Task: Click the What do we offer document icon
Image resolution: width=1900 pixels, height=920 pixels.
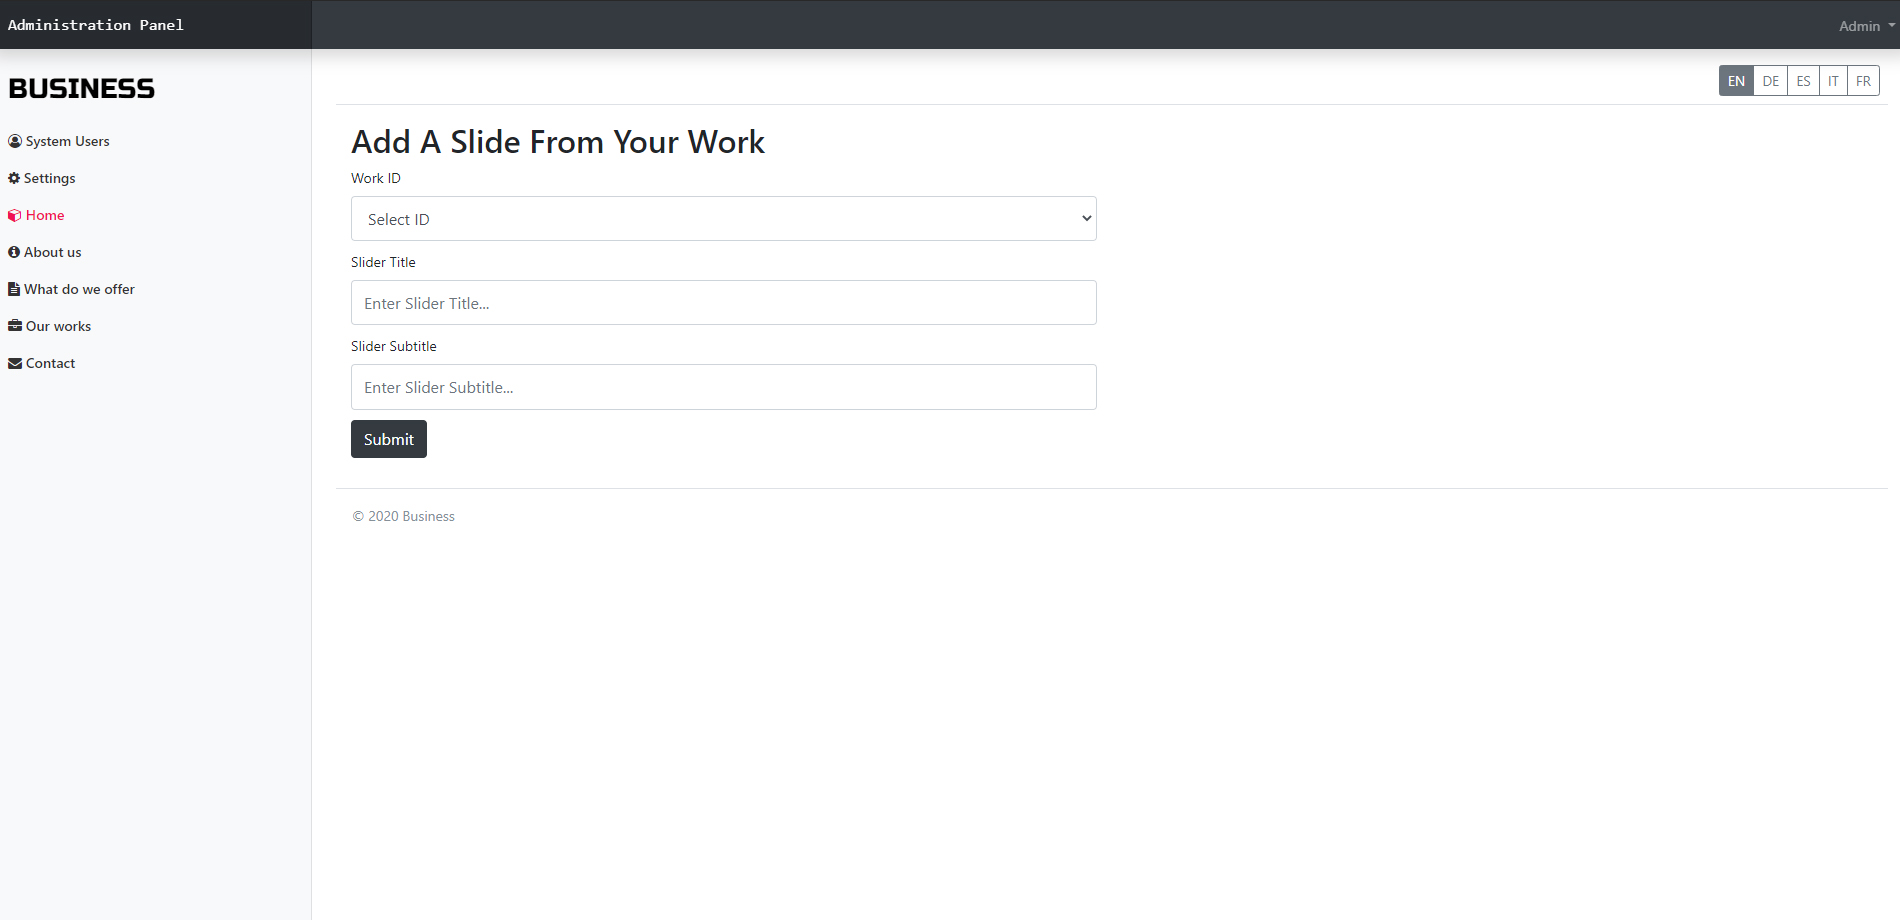Action: pyautogui.click(x=14, y=289)
